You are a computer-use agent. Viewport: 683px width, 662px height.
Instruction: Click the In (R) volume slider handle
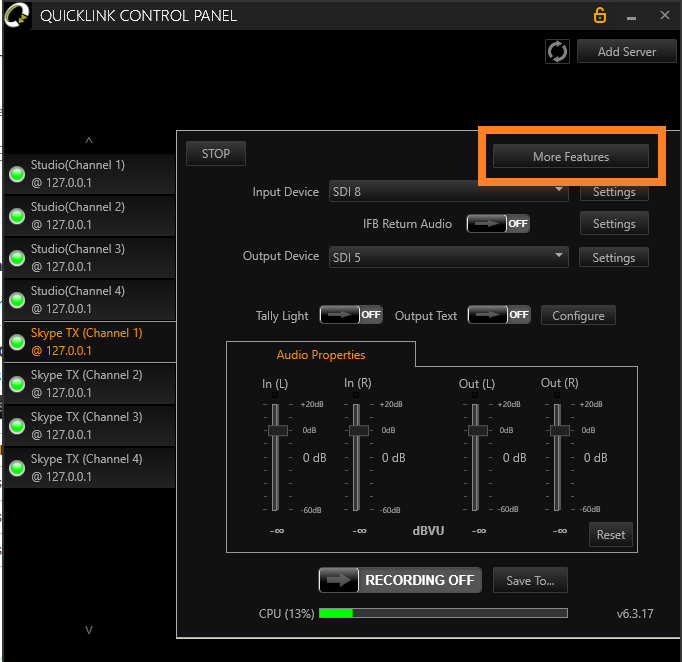pyautogui.click(x=358, y=431)
